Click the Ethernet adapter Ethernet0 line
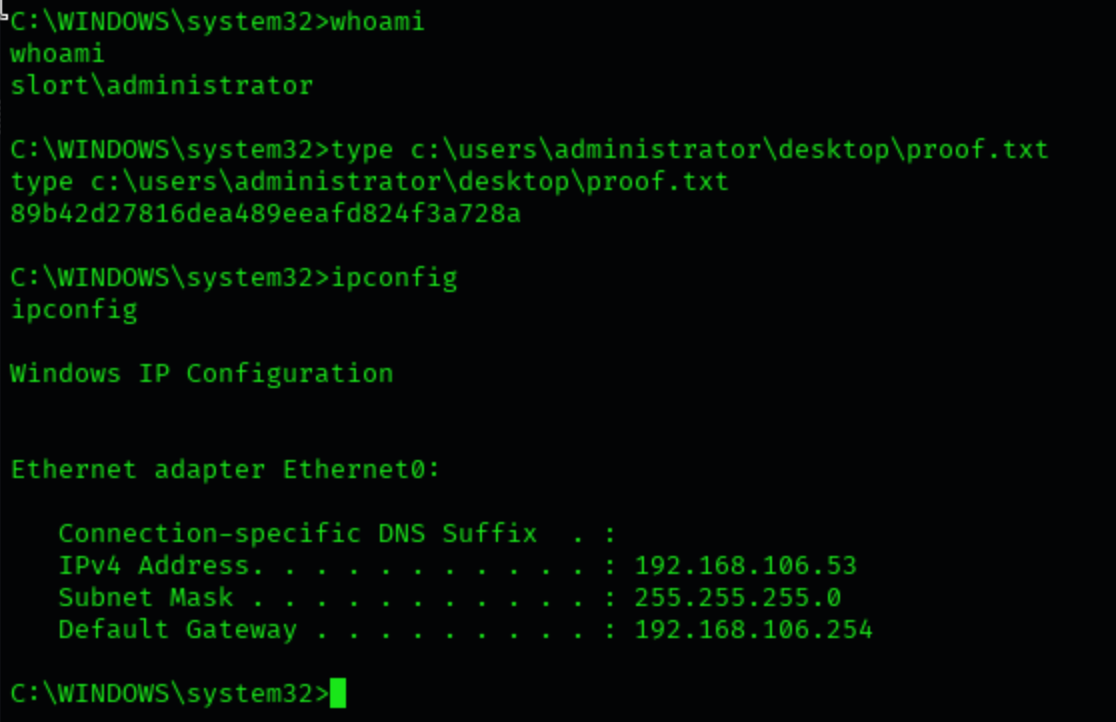 [x=225, y=470]
